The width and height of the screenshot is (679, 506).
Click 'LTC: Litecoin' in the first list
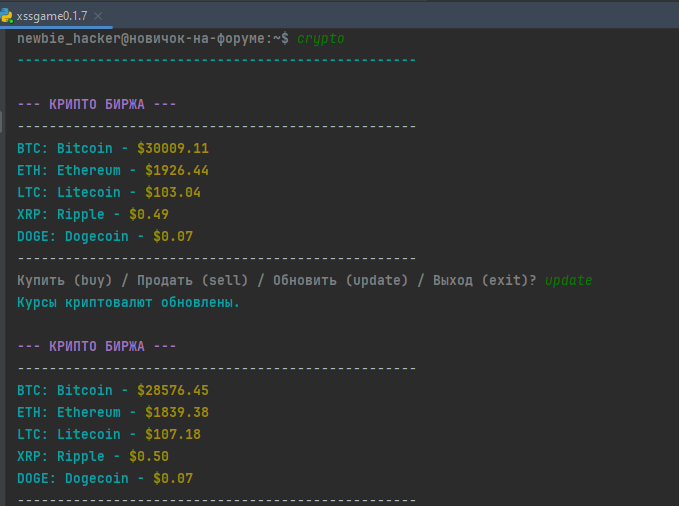coord(69,192)
